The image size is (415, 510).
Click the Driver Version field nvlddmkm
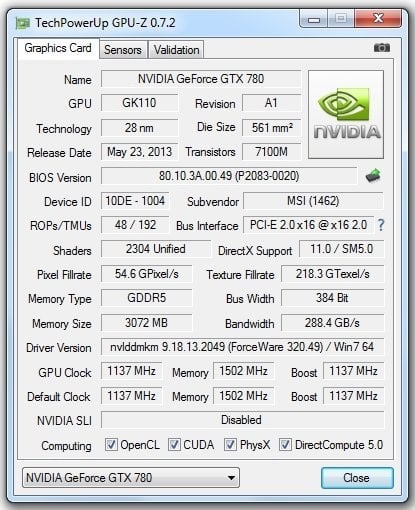(242, 347)
